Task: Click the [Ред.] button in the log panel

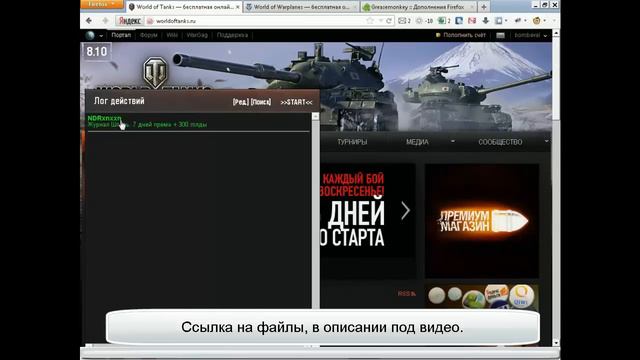Action: coord(241,102)
